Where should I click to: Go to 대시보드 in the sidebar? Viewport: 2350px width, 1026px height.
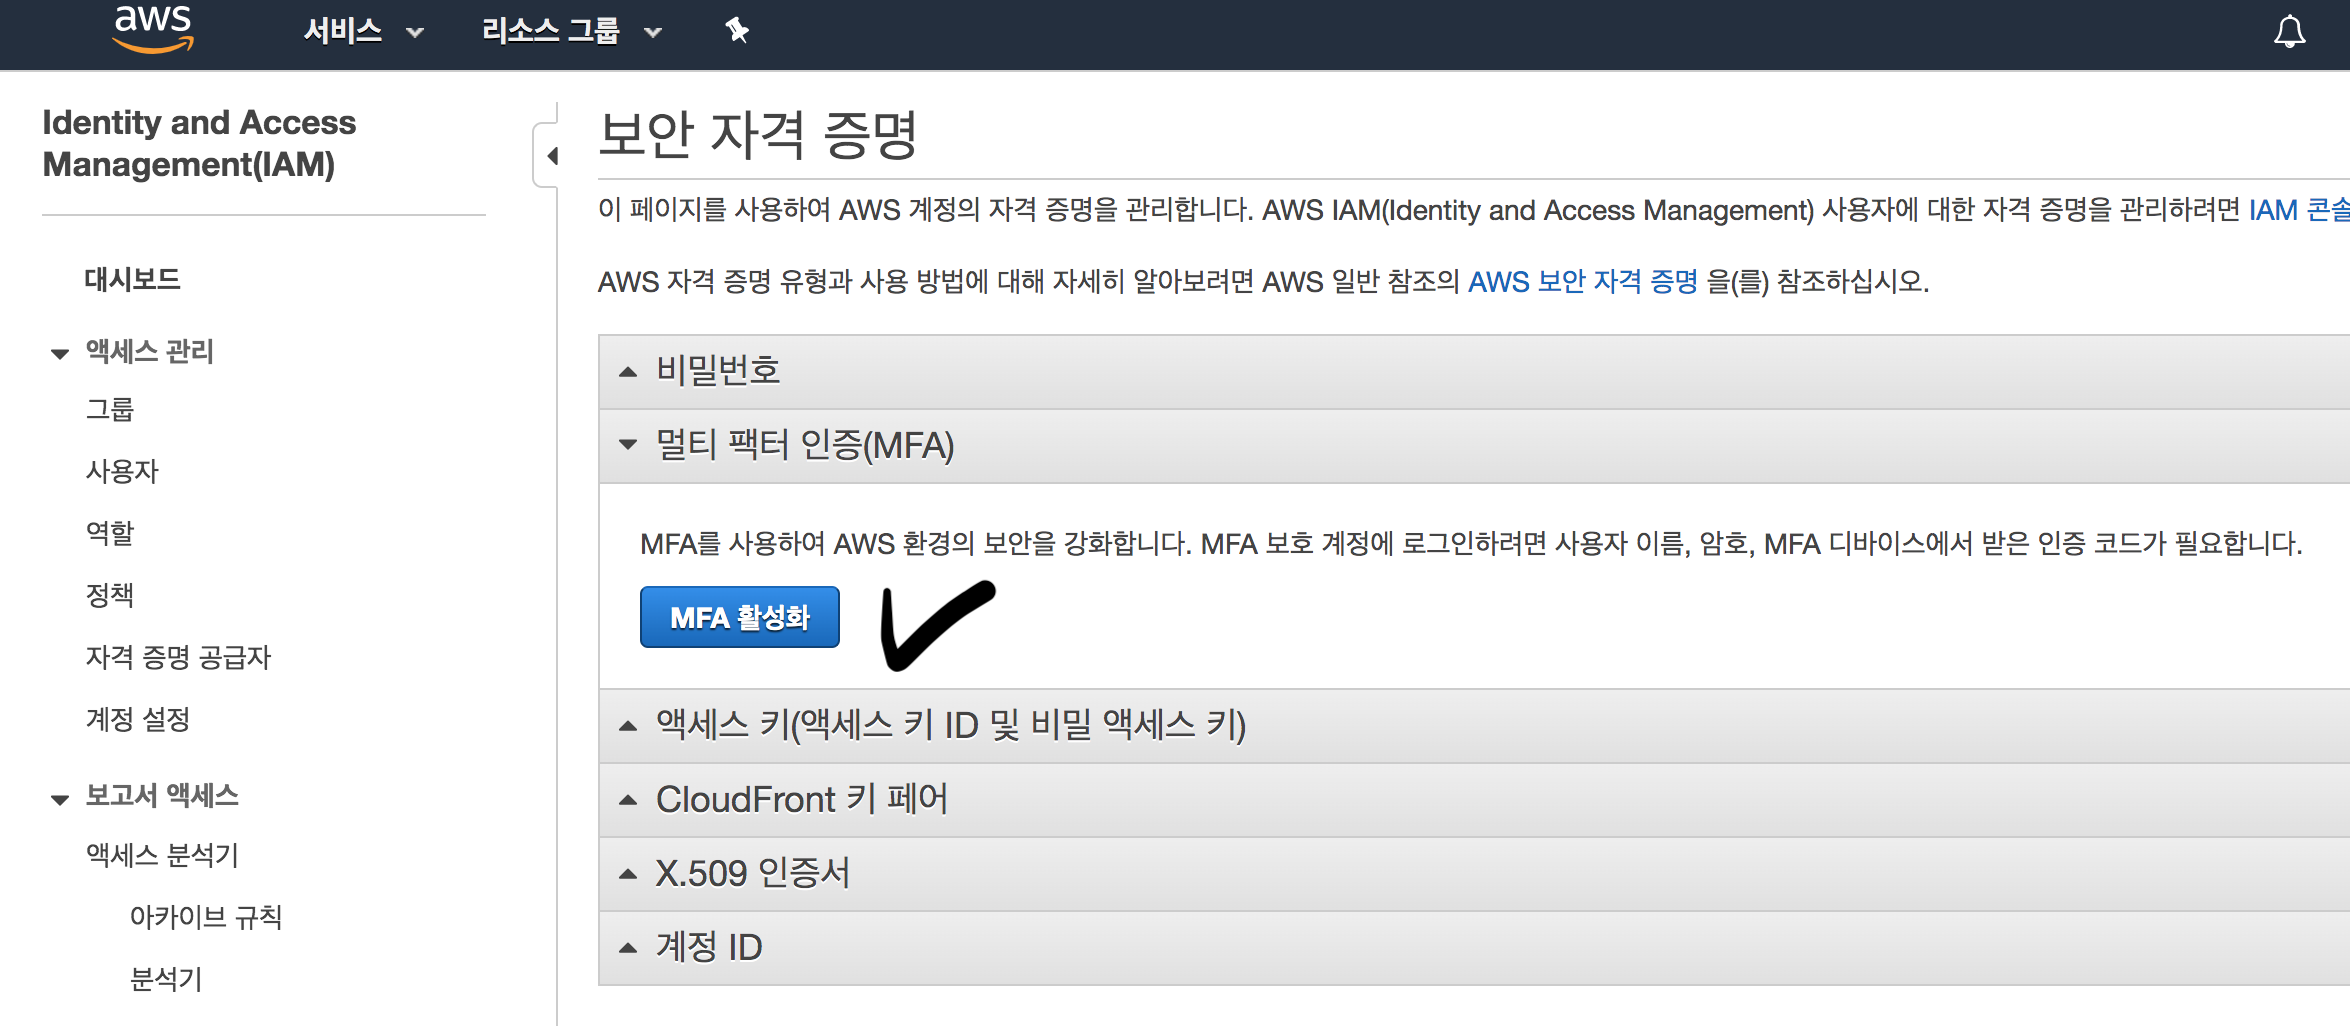pos(132,279)
